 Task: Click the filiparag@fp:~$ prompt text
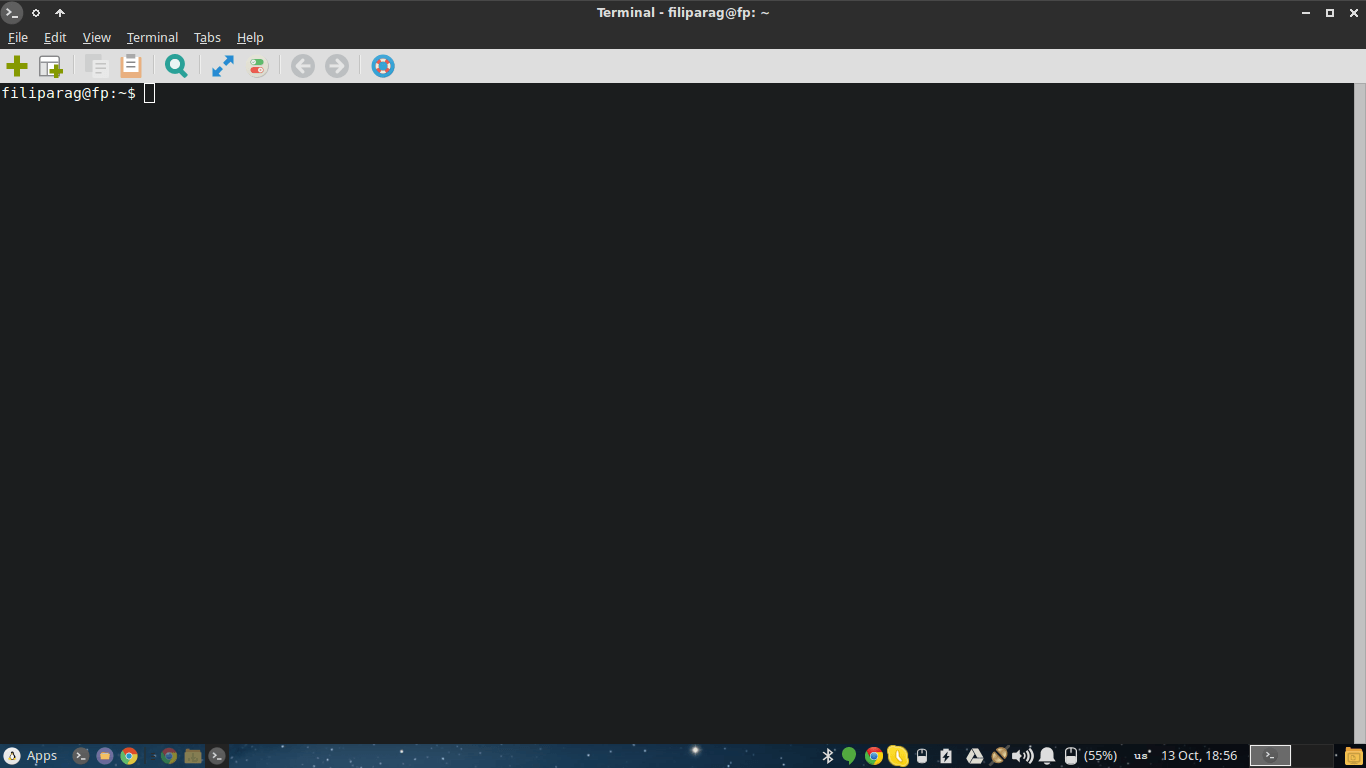click(x=69, y=93)
